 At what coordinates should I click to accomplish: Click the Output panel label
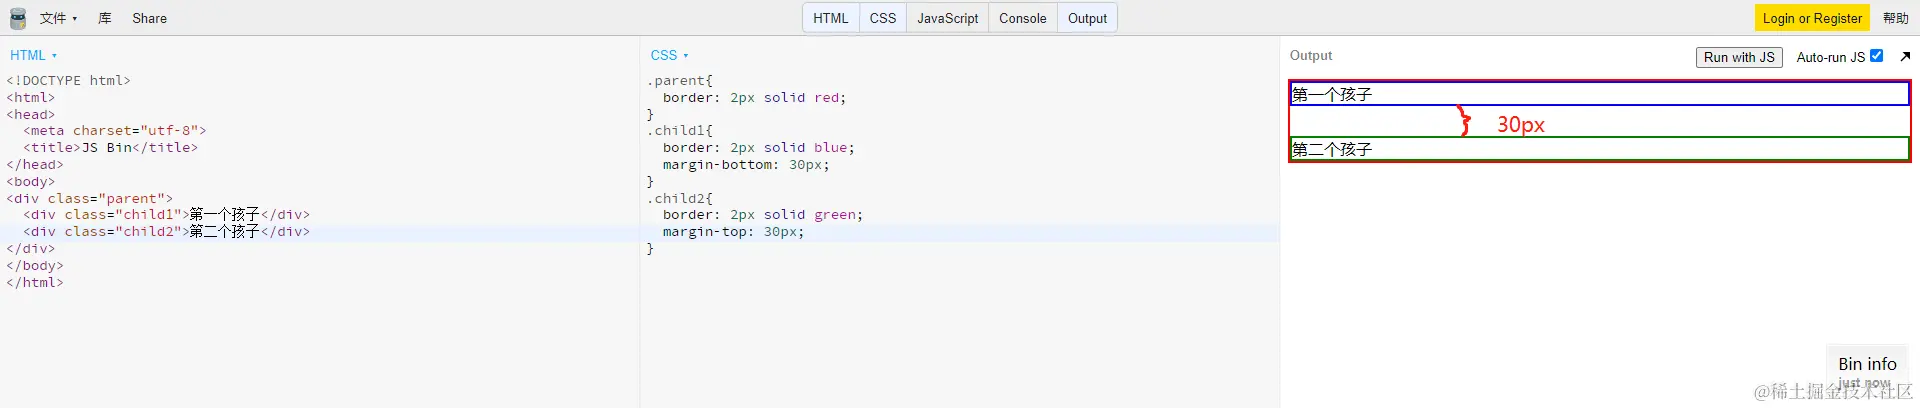[1311, 56]
